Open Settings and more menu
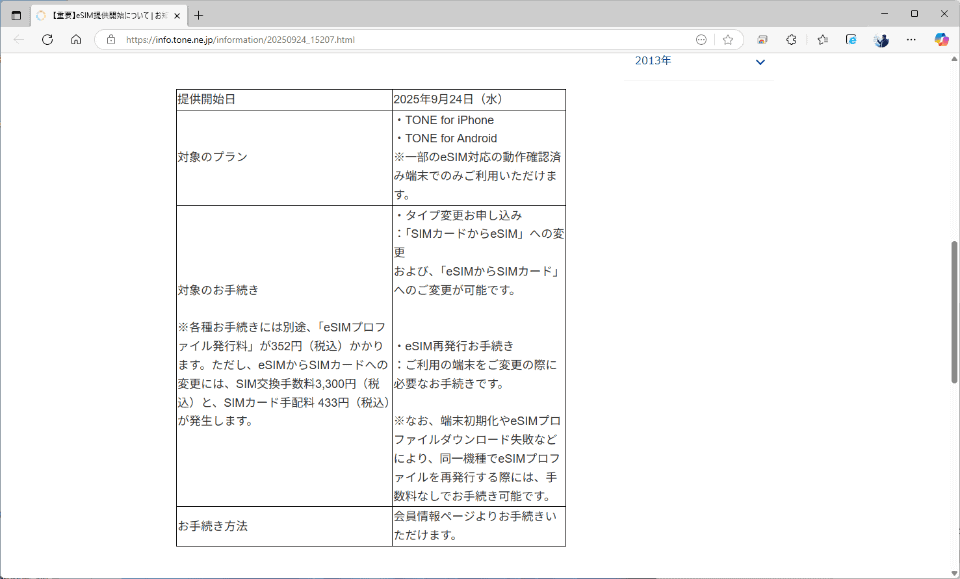 pyautogui.click(x=911, y=40)
